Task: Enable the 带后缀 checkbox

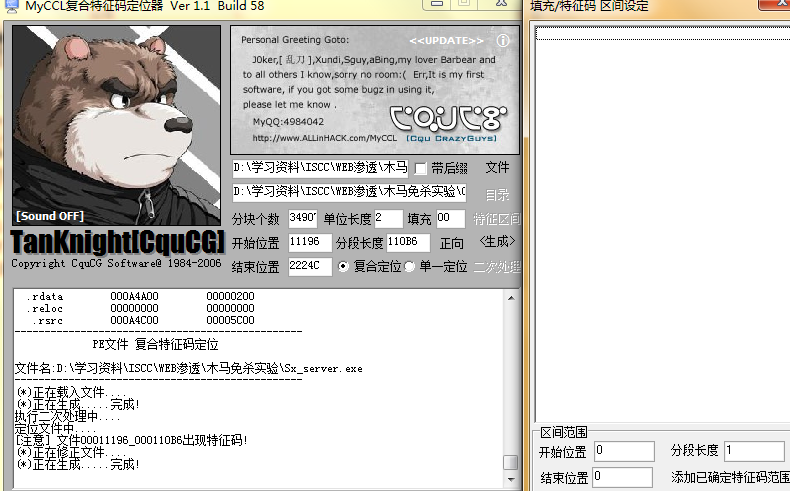Action: click(x=420, y=168)
